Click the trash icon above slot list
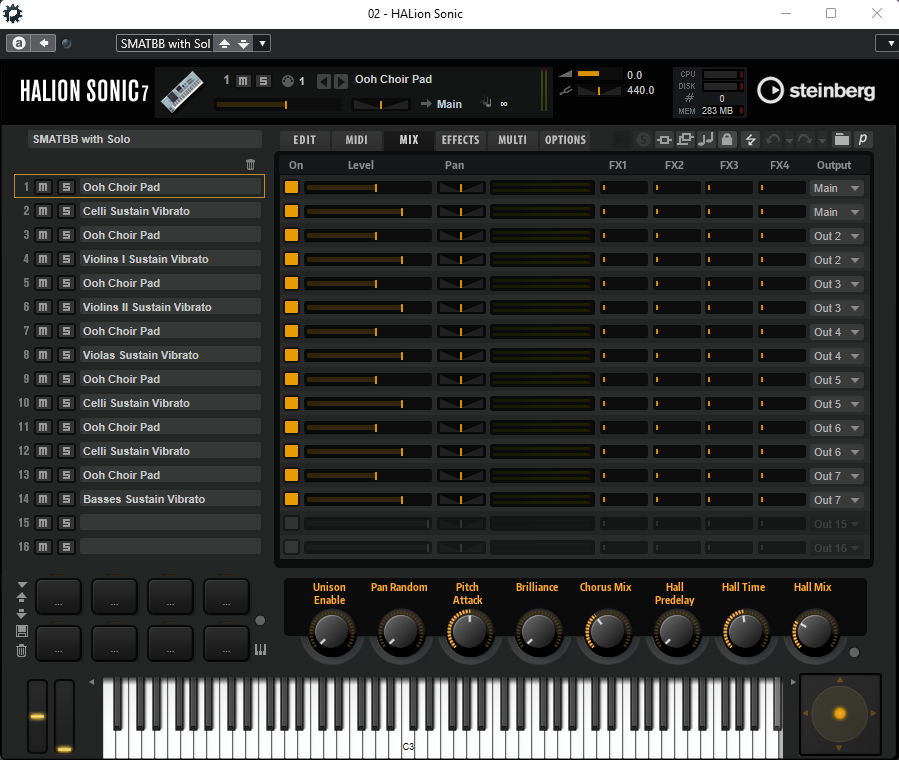 (251, 164)
